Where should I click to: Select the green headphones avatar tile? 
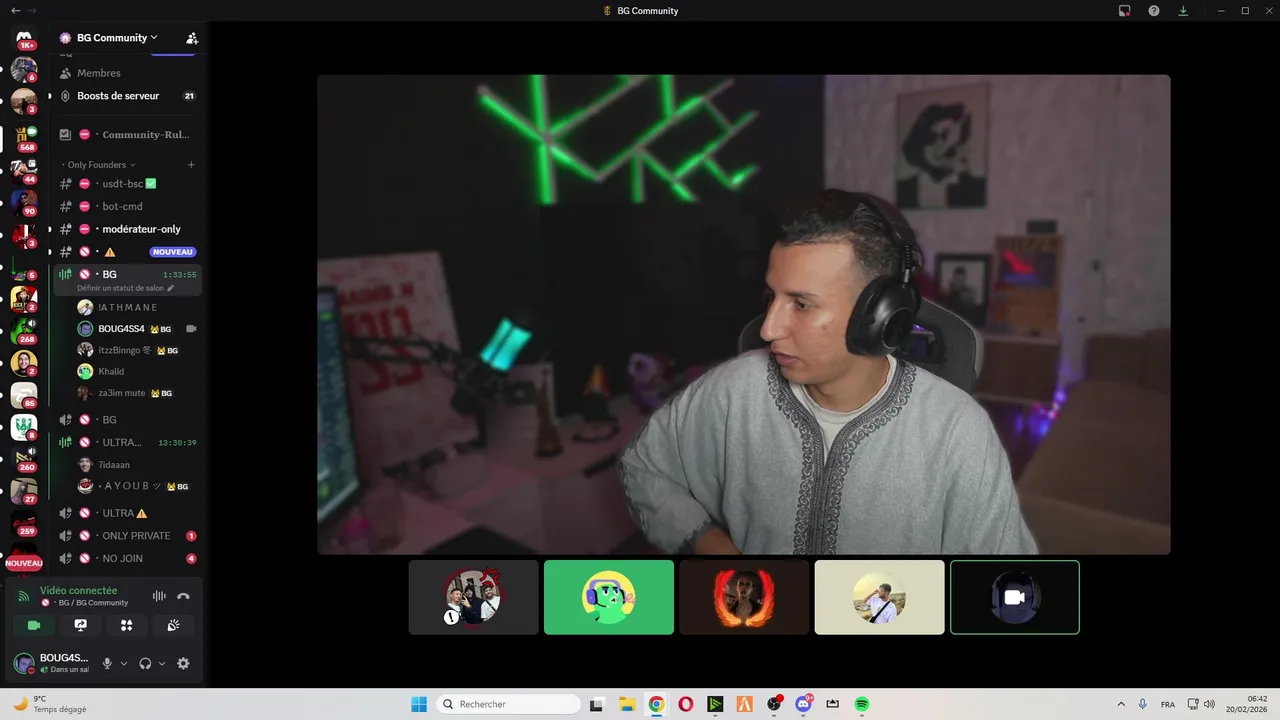coord(609,597)
